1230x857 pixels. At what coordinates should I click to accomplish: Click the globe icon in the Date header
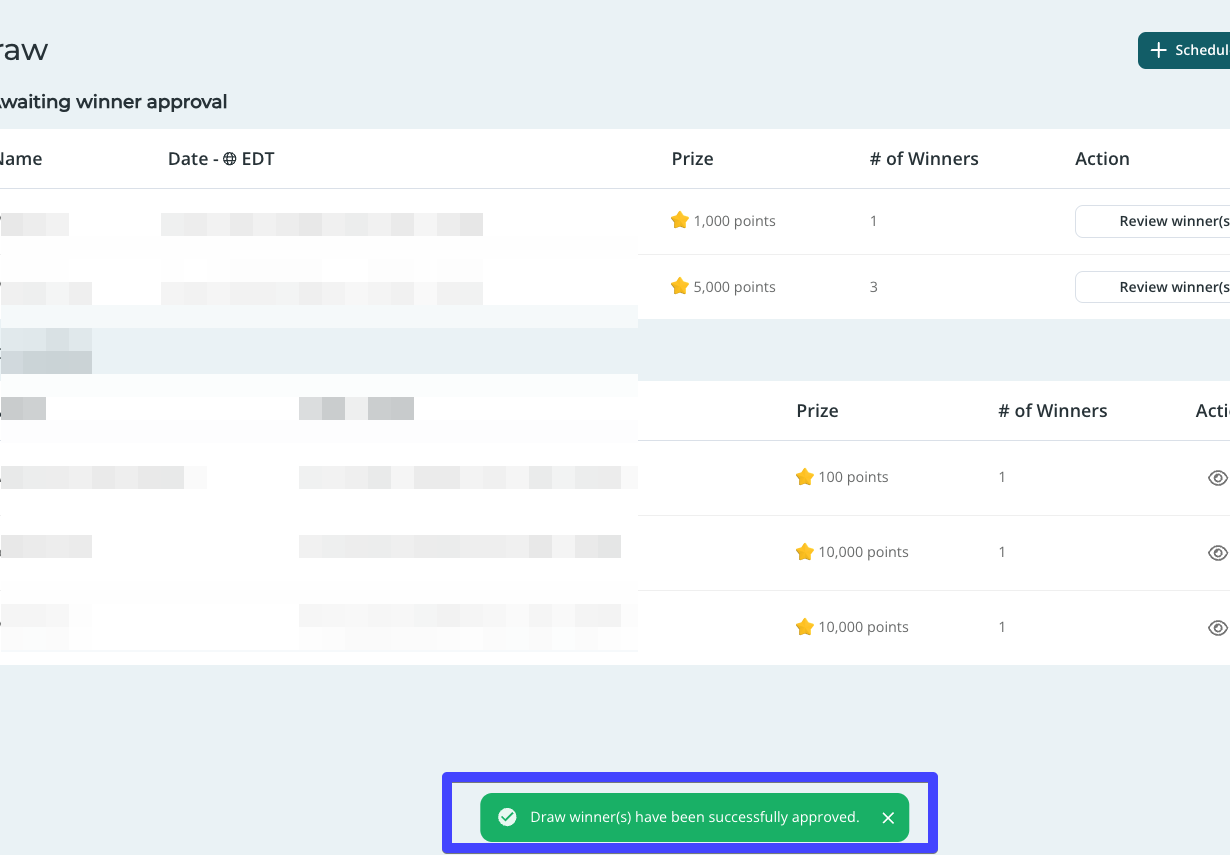point(229,159)
